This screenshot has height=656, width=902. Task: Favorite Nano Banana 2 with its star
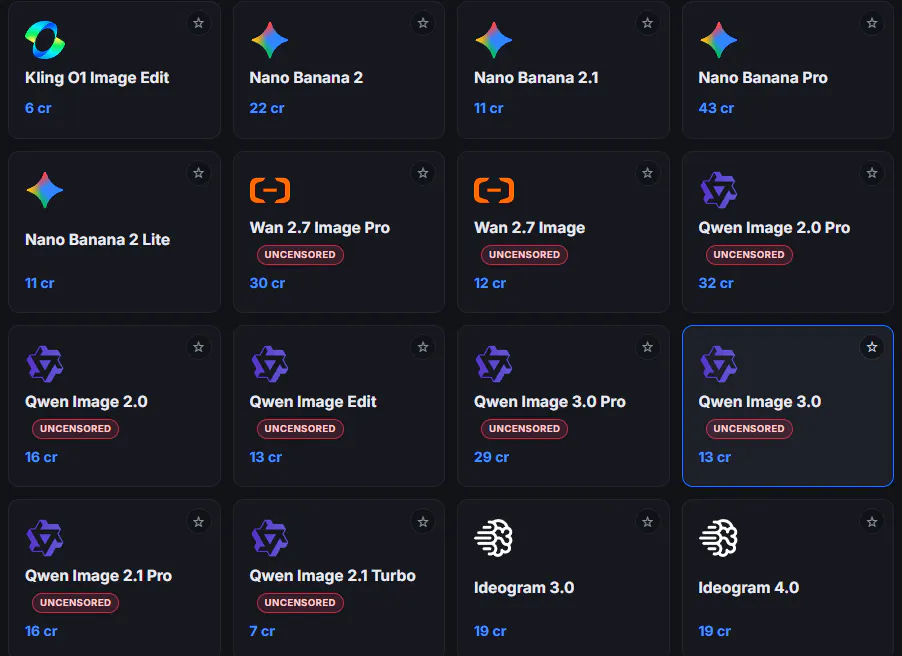(x=423, y=23)
